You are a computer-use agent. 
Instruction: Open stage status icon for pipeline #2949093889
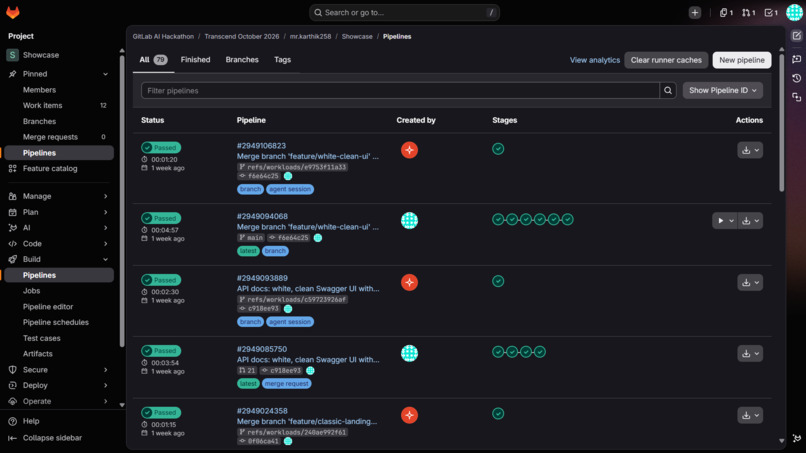tap(498, 281)
